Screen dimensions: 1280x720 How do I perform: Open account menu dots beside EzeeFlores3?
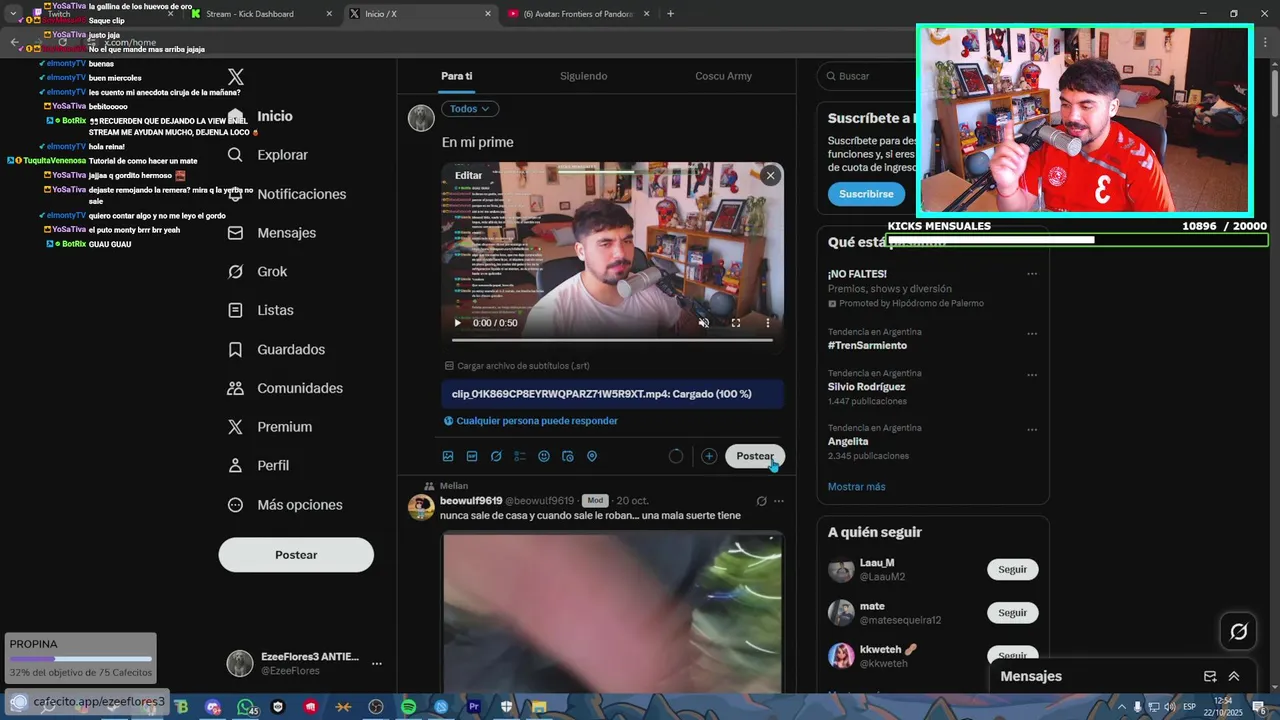[377, 663]
